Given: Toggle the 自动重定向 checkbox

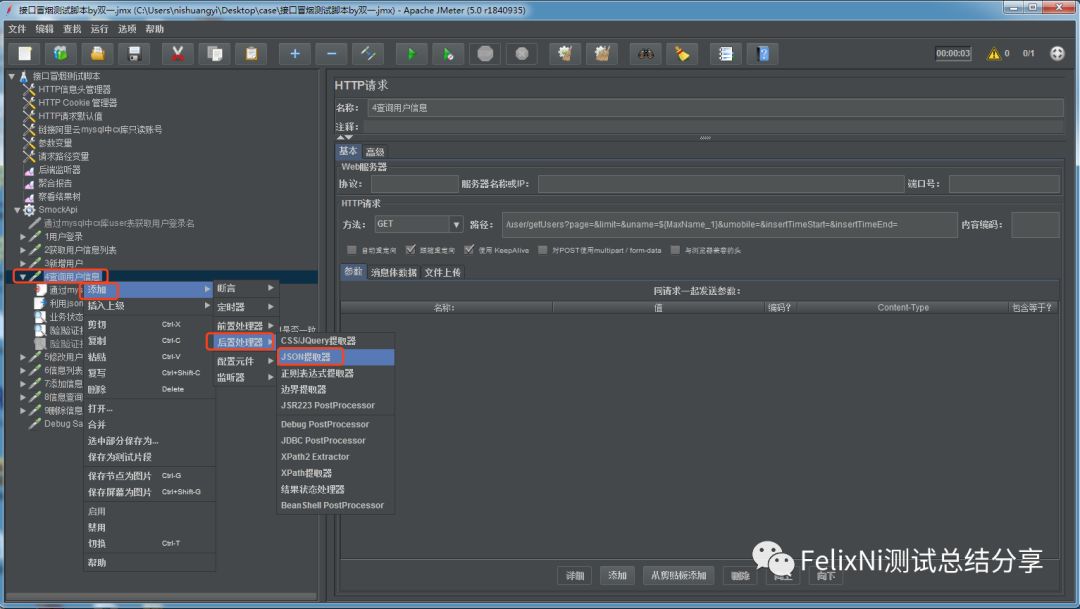Looking at the screenshot, I should [352, 250].
